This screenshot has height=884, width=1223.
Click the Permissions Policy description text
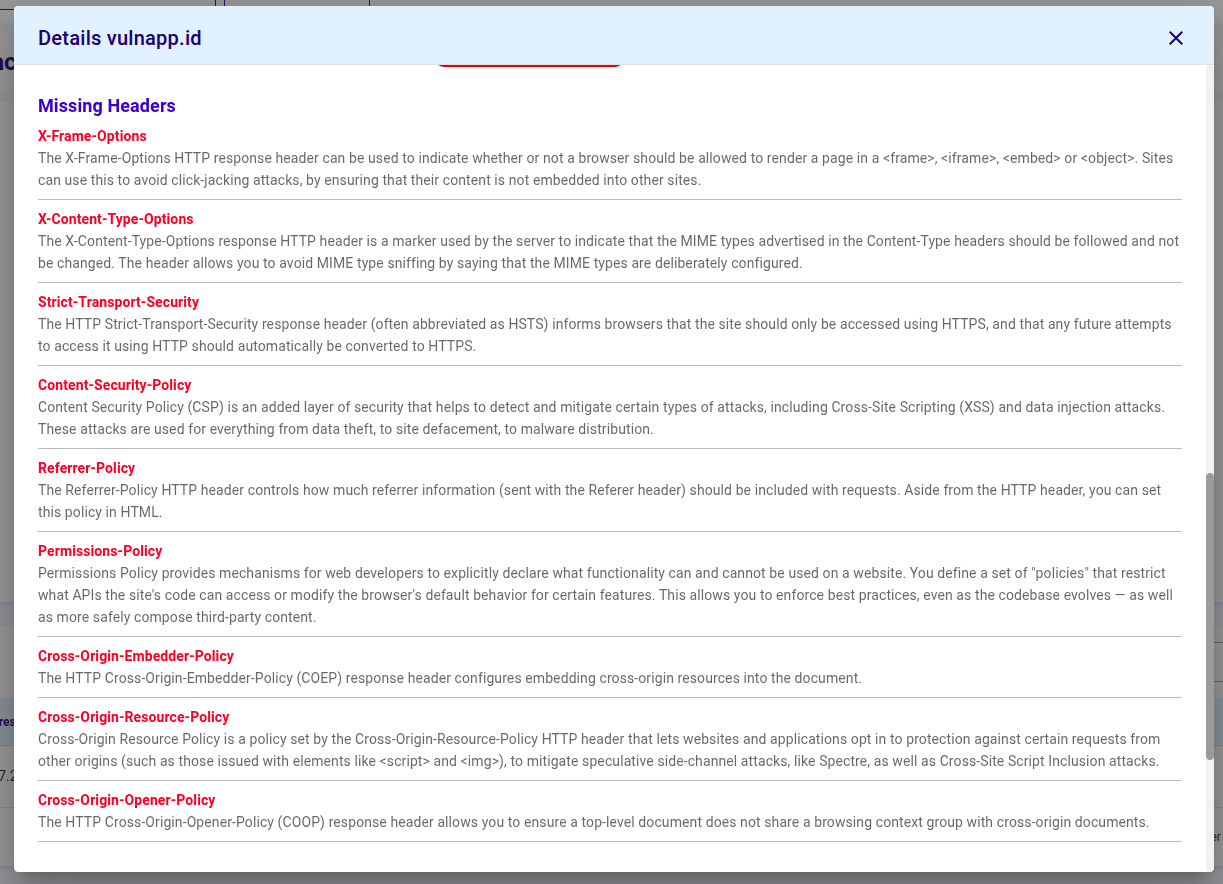click(x=600, y=595)
